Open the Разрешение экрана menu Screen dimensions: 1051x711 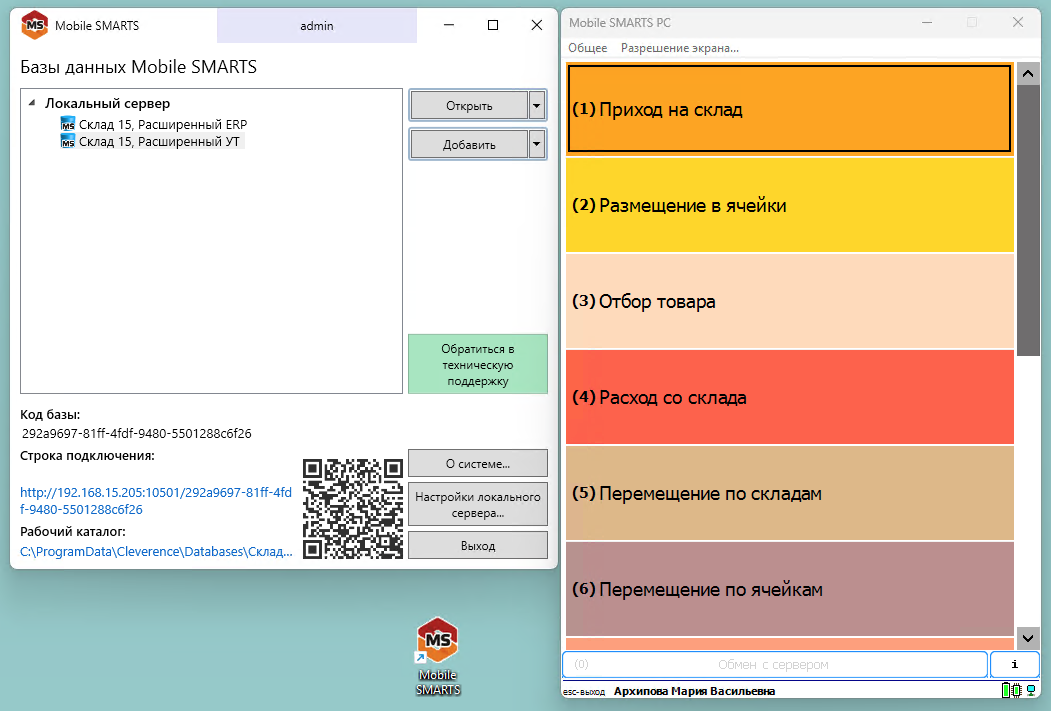coord(679,48)
